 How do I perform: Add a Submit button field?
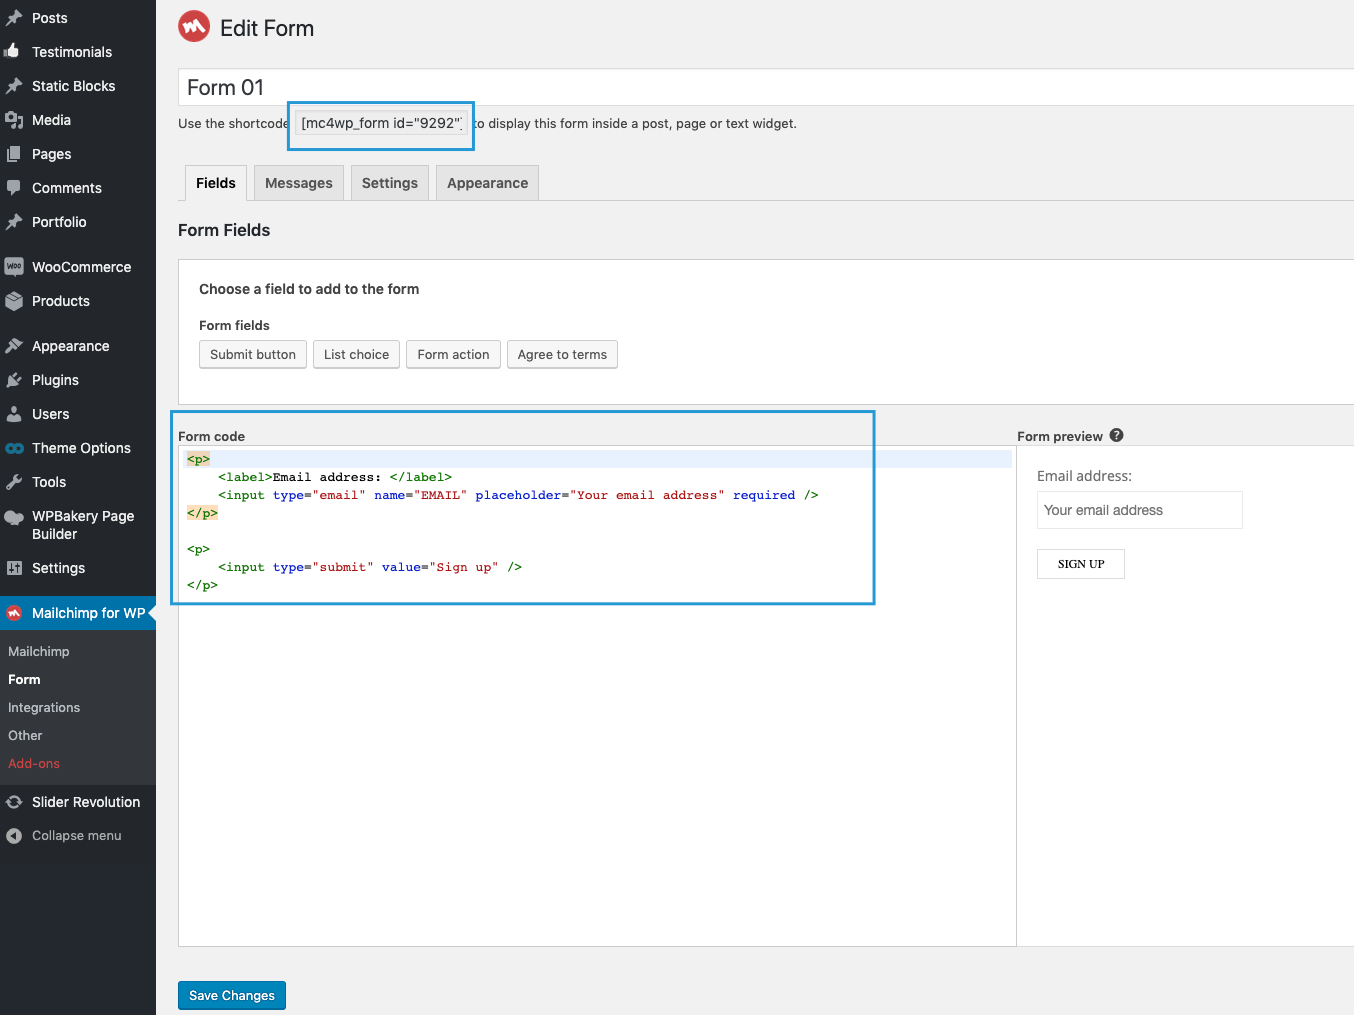[253, 354]
